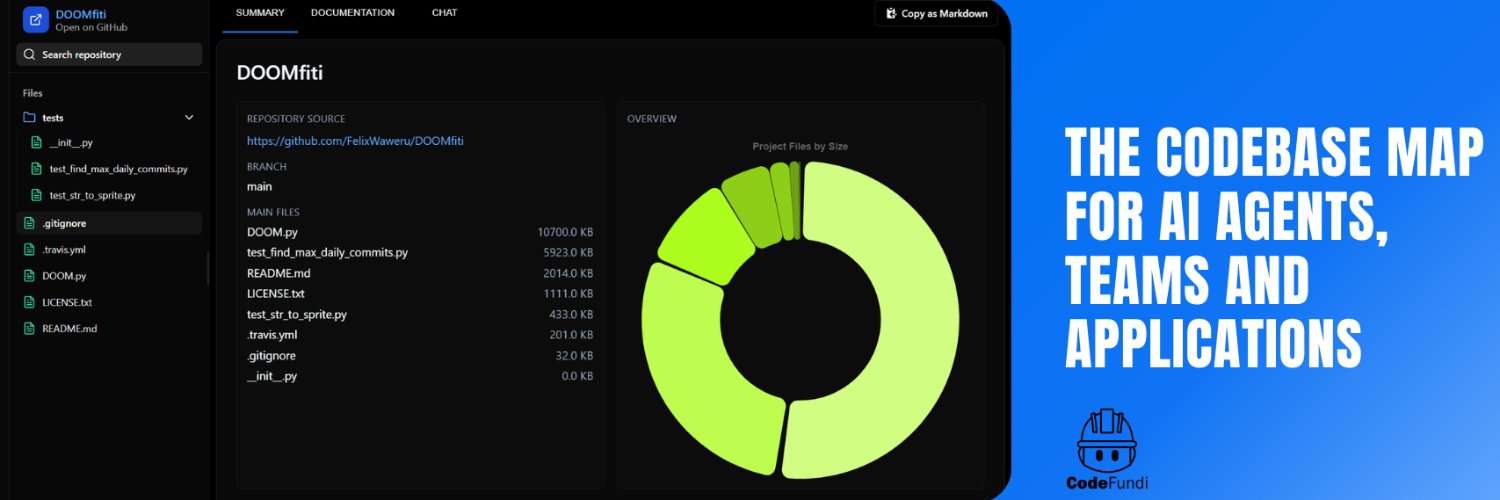Viewport: 1500px width, 500px height.
Task: Click the file icon beside test_str_to_sprite.py in sidebar
Action: click(37, 195)
